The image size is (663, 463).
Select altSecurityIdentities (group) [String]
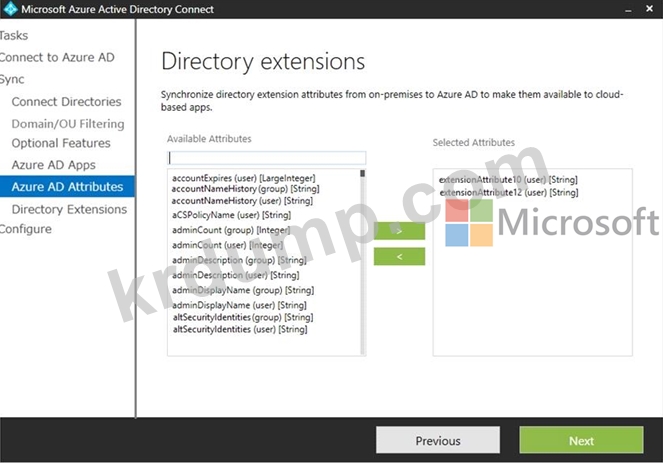pos(243,317)
